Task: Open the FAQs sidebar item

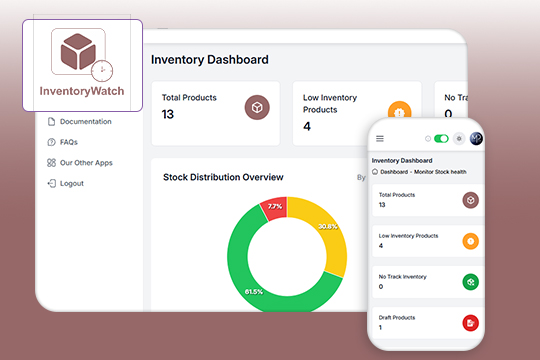Action: [62, 142]
